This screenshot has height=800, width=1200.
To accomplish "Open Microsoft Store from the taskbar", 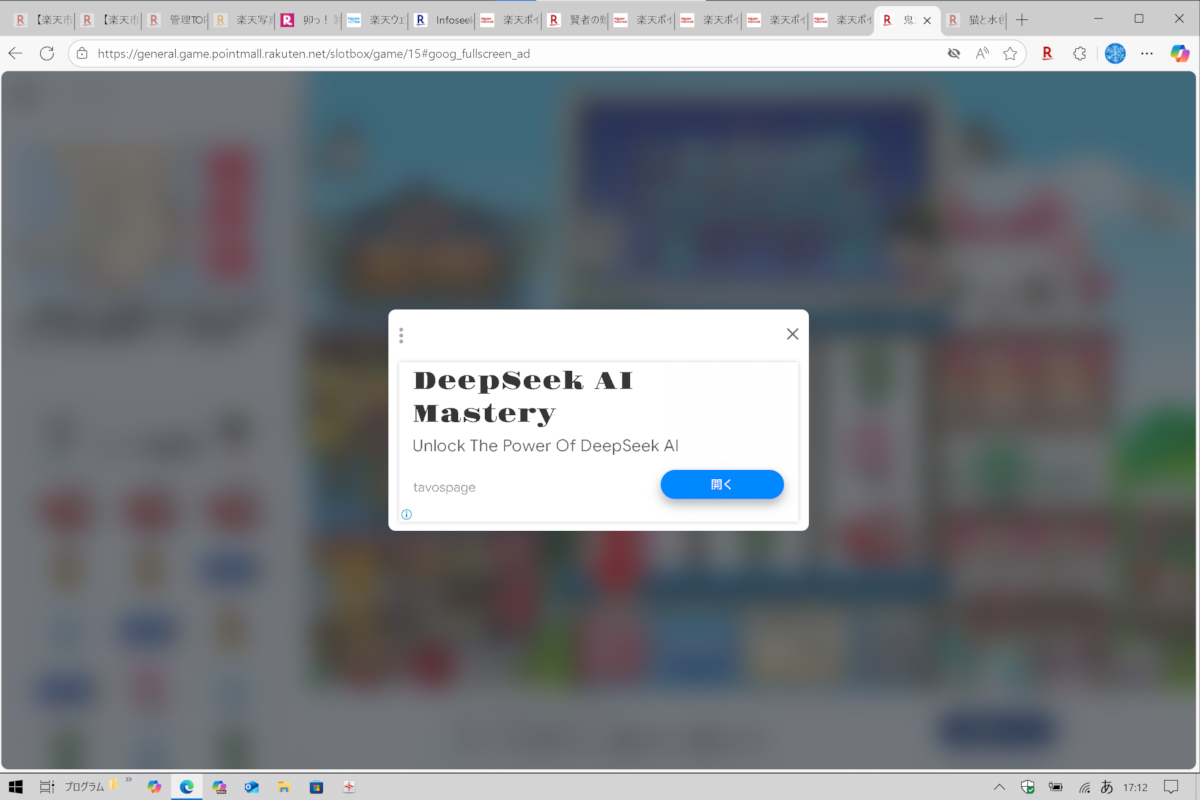I will (x=316, y=787).
